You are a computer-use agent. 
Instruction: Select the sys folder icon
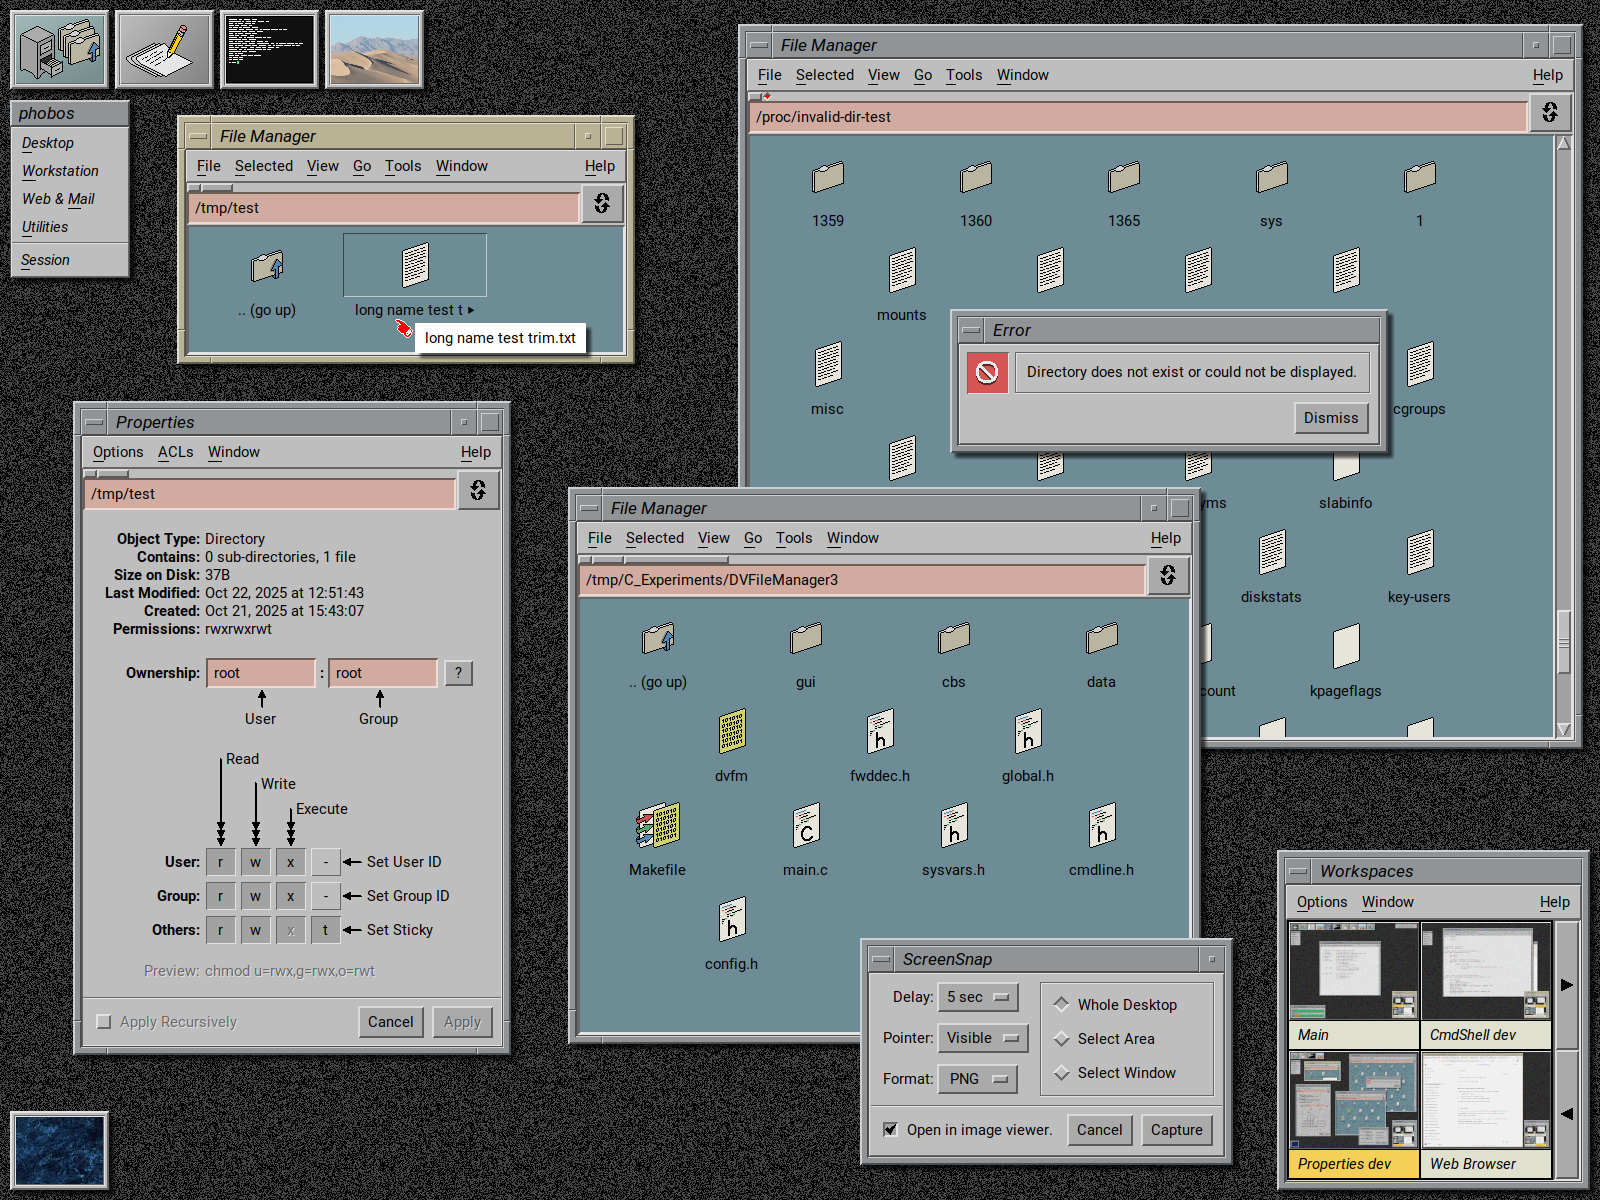(x=1272, y=177)
